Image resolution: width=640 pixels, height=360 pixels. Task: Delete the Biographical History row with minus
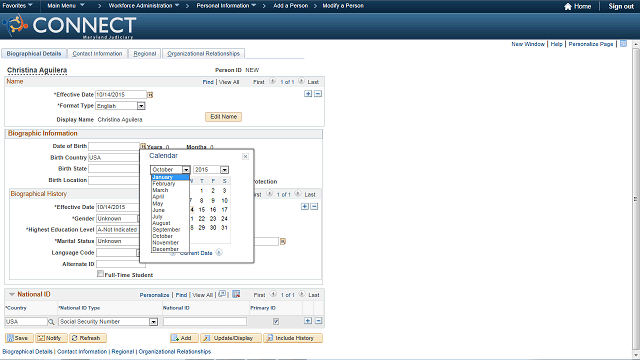pyautogui.click(x=314, y=207)
